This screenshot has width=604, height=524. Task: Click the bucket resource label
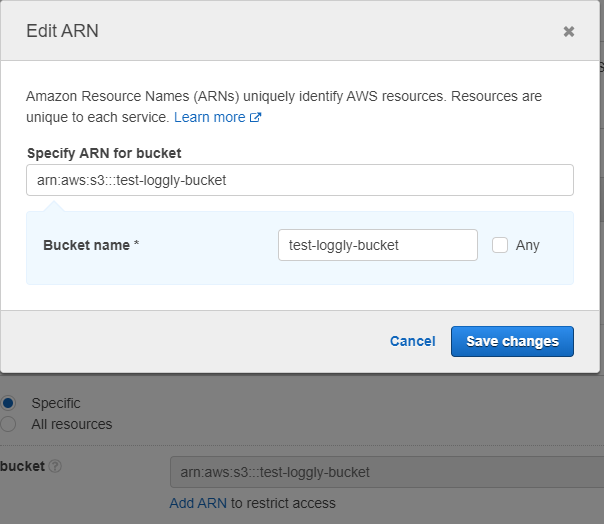tap(22, 467)
